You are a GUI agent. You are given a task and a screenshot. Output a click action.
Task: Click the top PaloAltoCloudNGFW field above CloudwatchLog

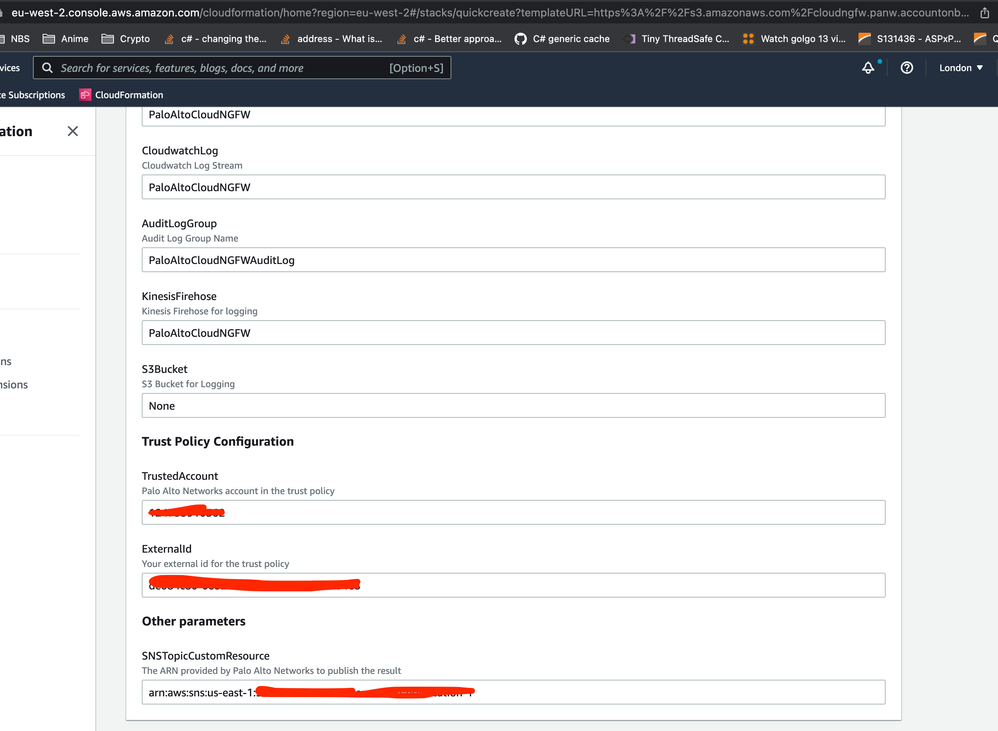pos(514,115)
